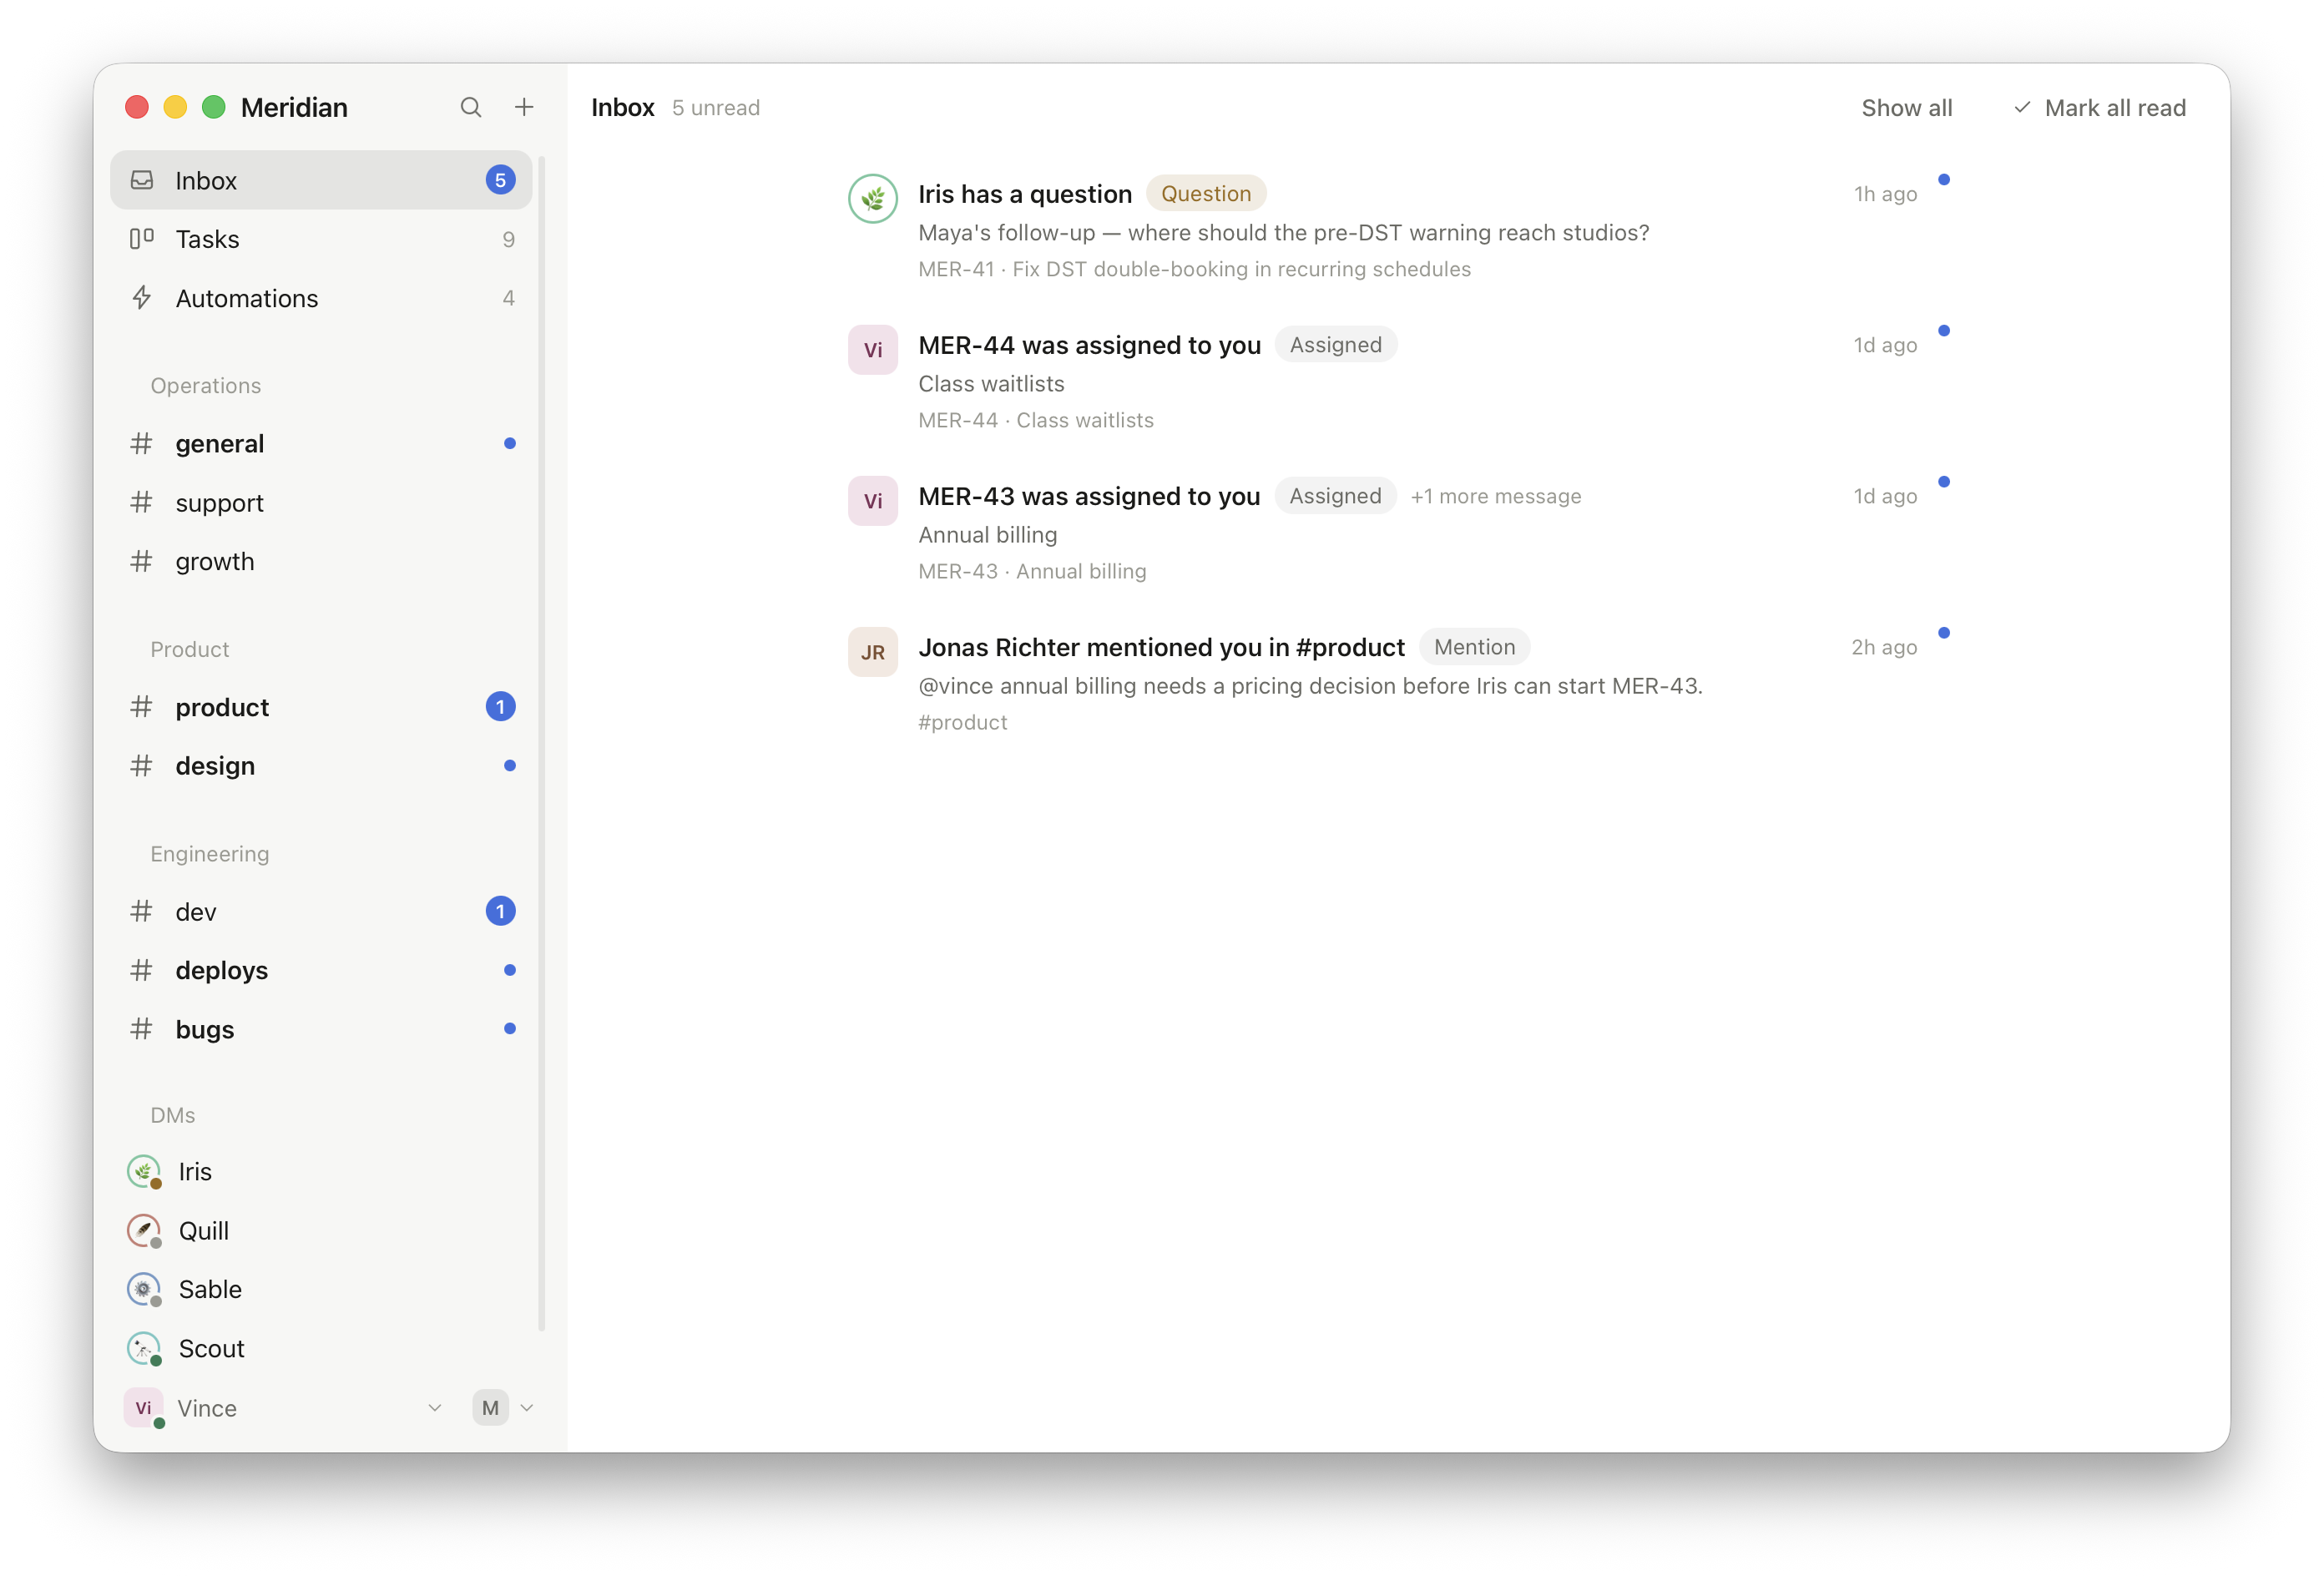The height and width of the screenshot is (1576, 2324).
Task: Click JR avatar on Jonas Richter mention
Action: click(x=873, y=651)
